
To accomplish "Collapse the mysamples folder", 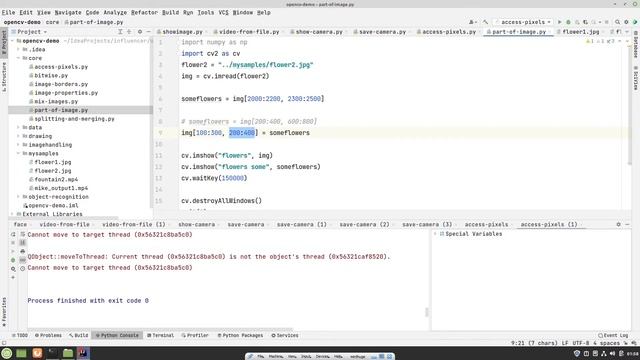I will [x=18, y=153].
